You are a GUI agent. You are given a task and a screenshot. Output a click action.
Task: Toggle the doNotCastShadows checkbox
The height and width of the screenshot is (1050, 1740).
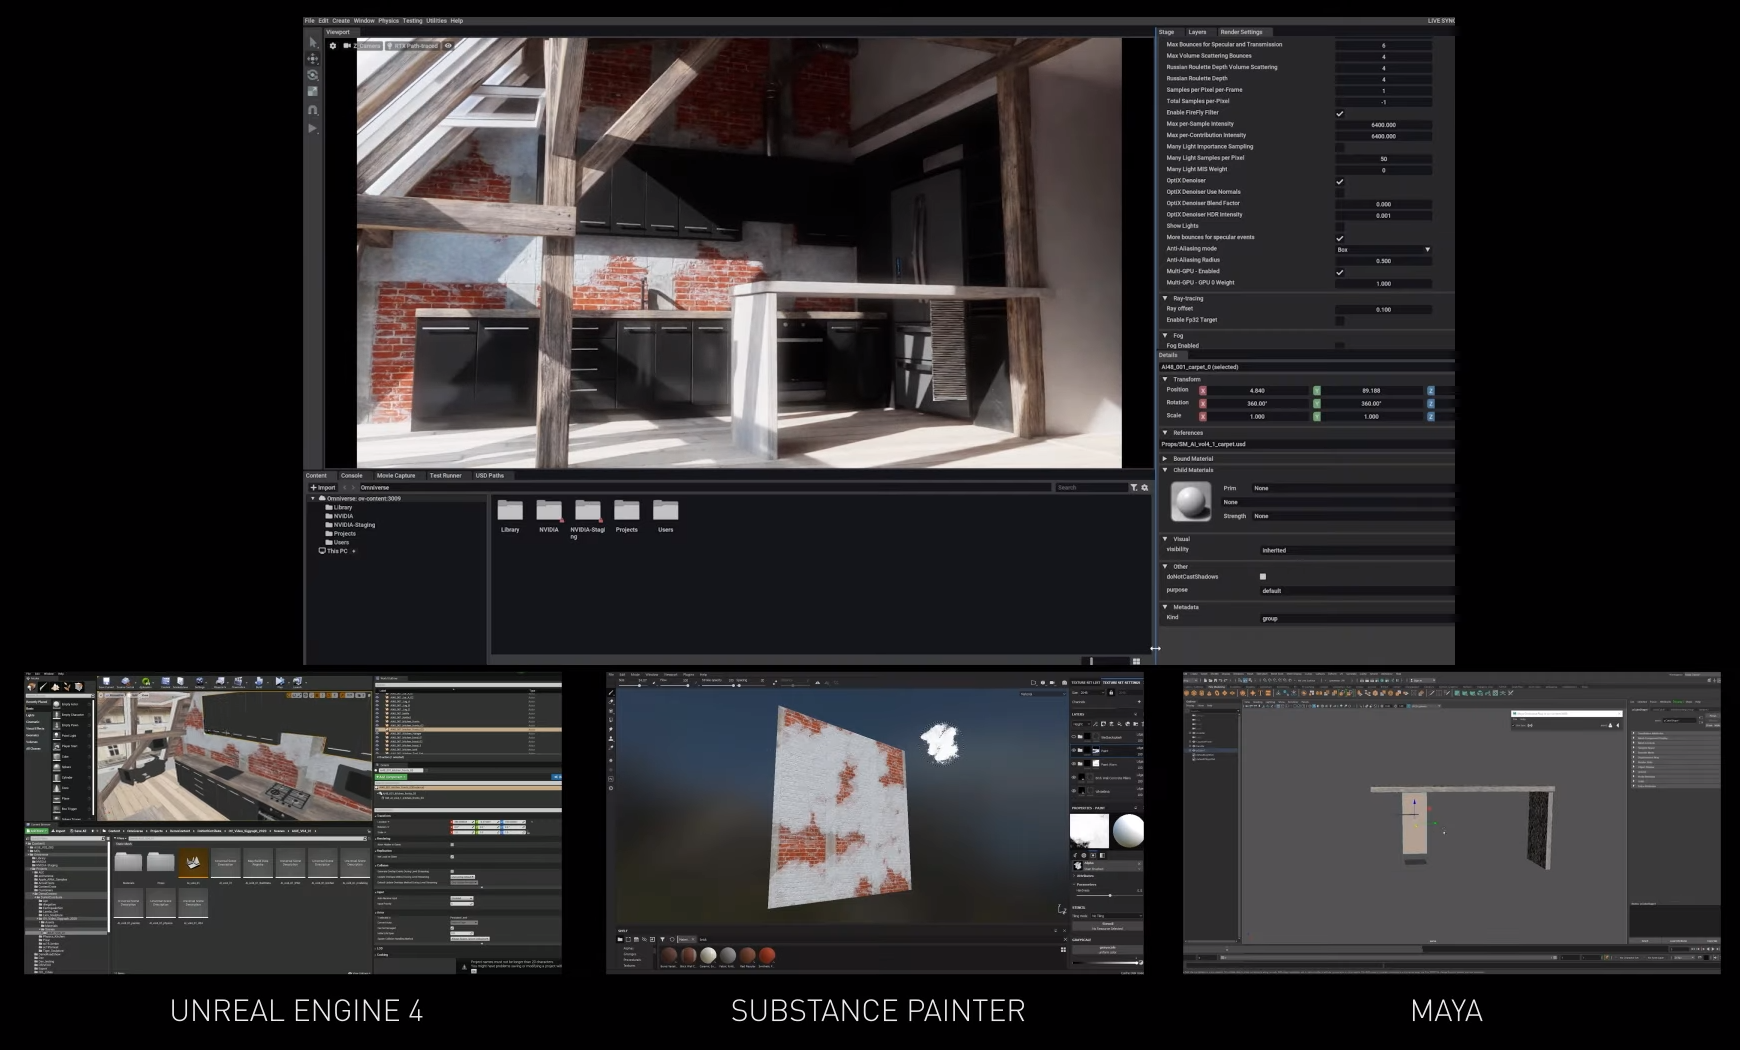1263,577
